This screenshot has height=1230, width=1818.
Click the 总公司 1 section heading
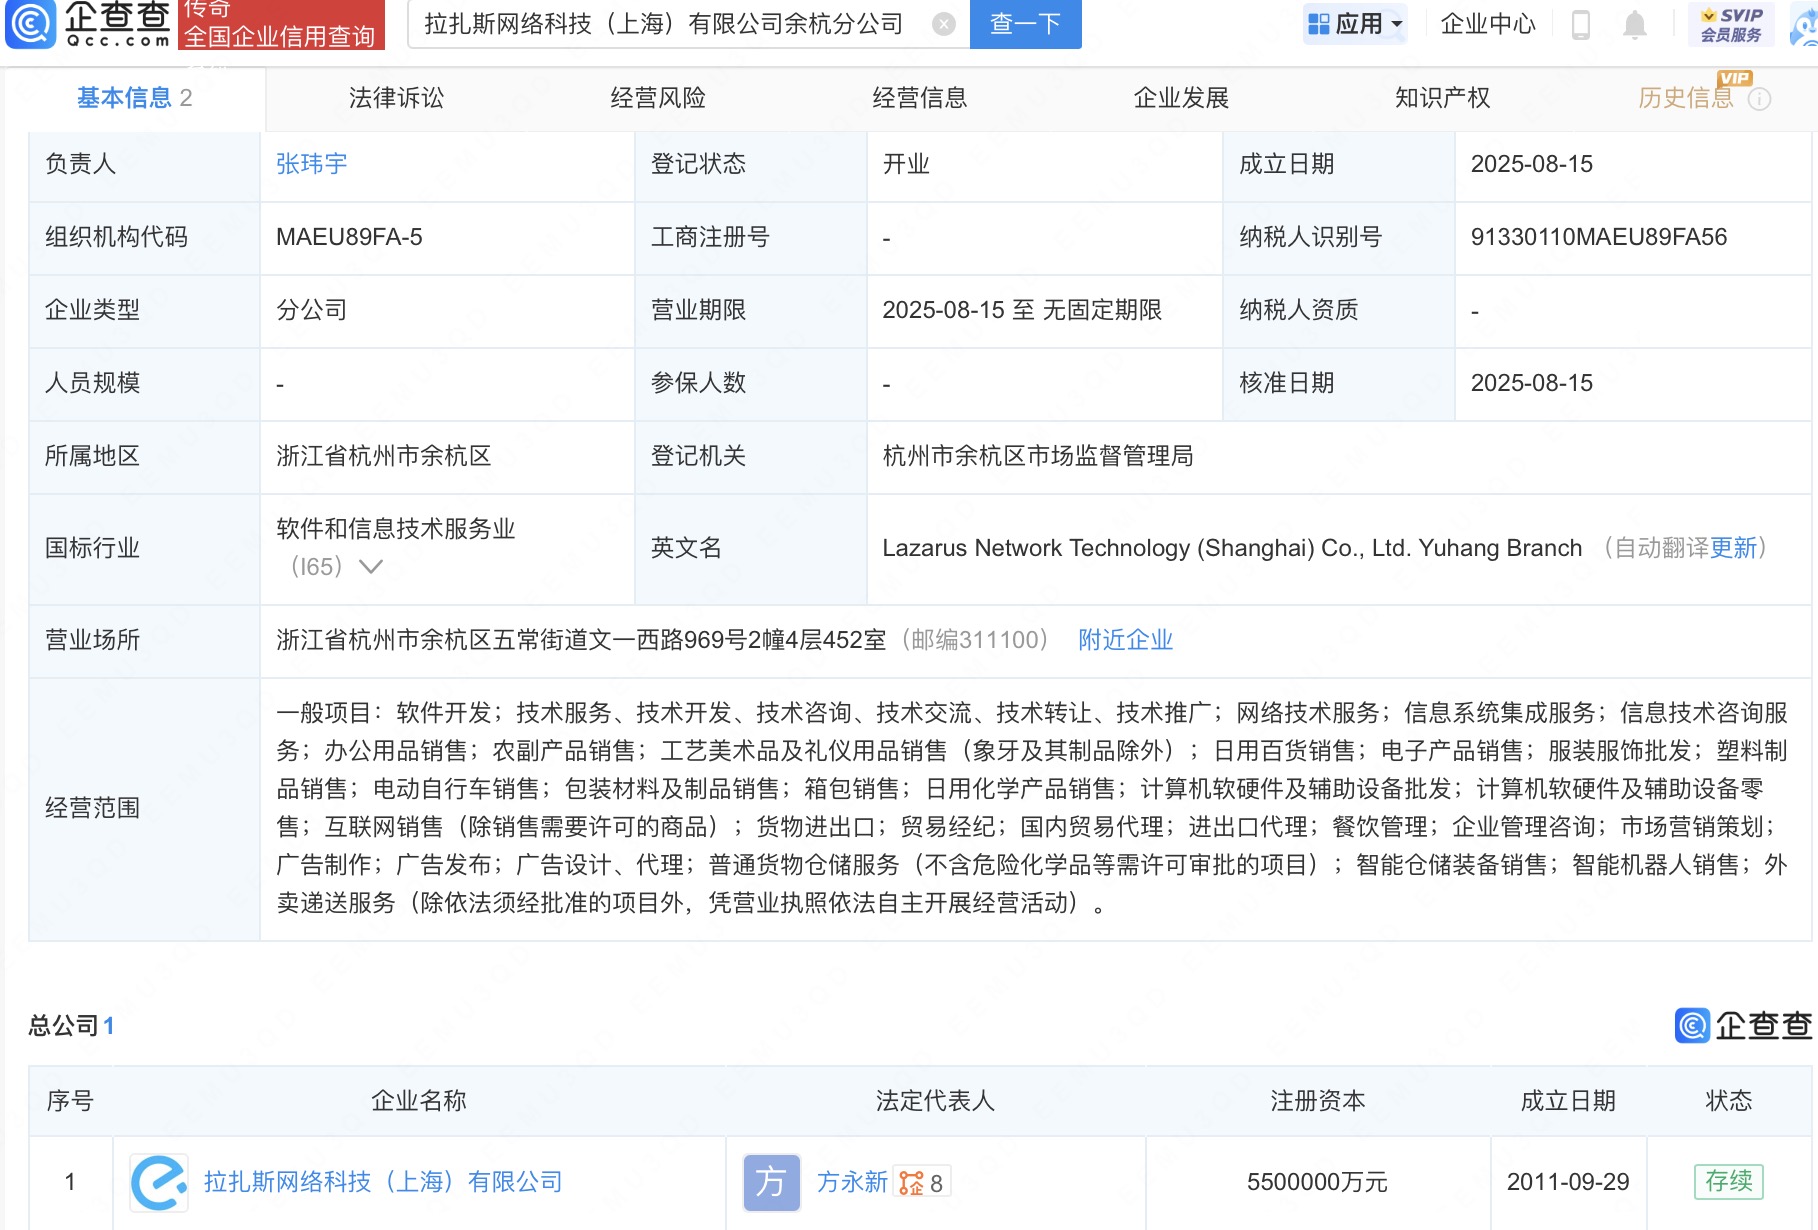point(71,1026)
